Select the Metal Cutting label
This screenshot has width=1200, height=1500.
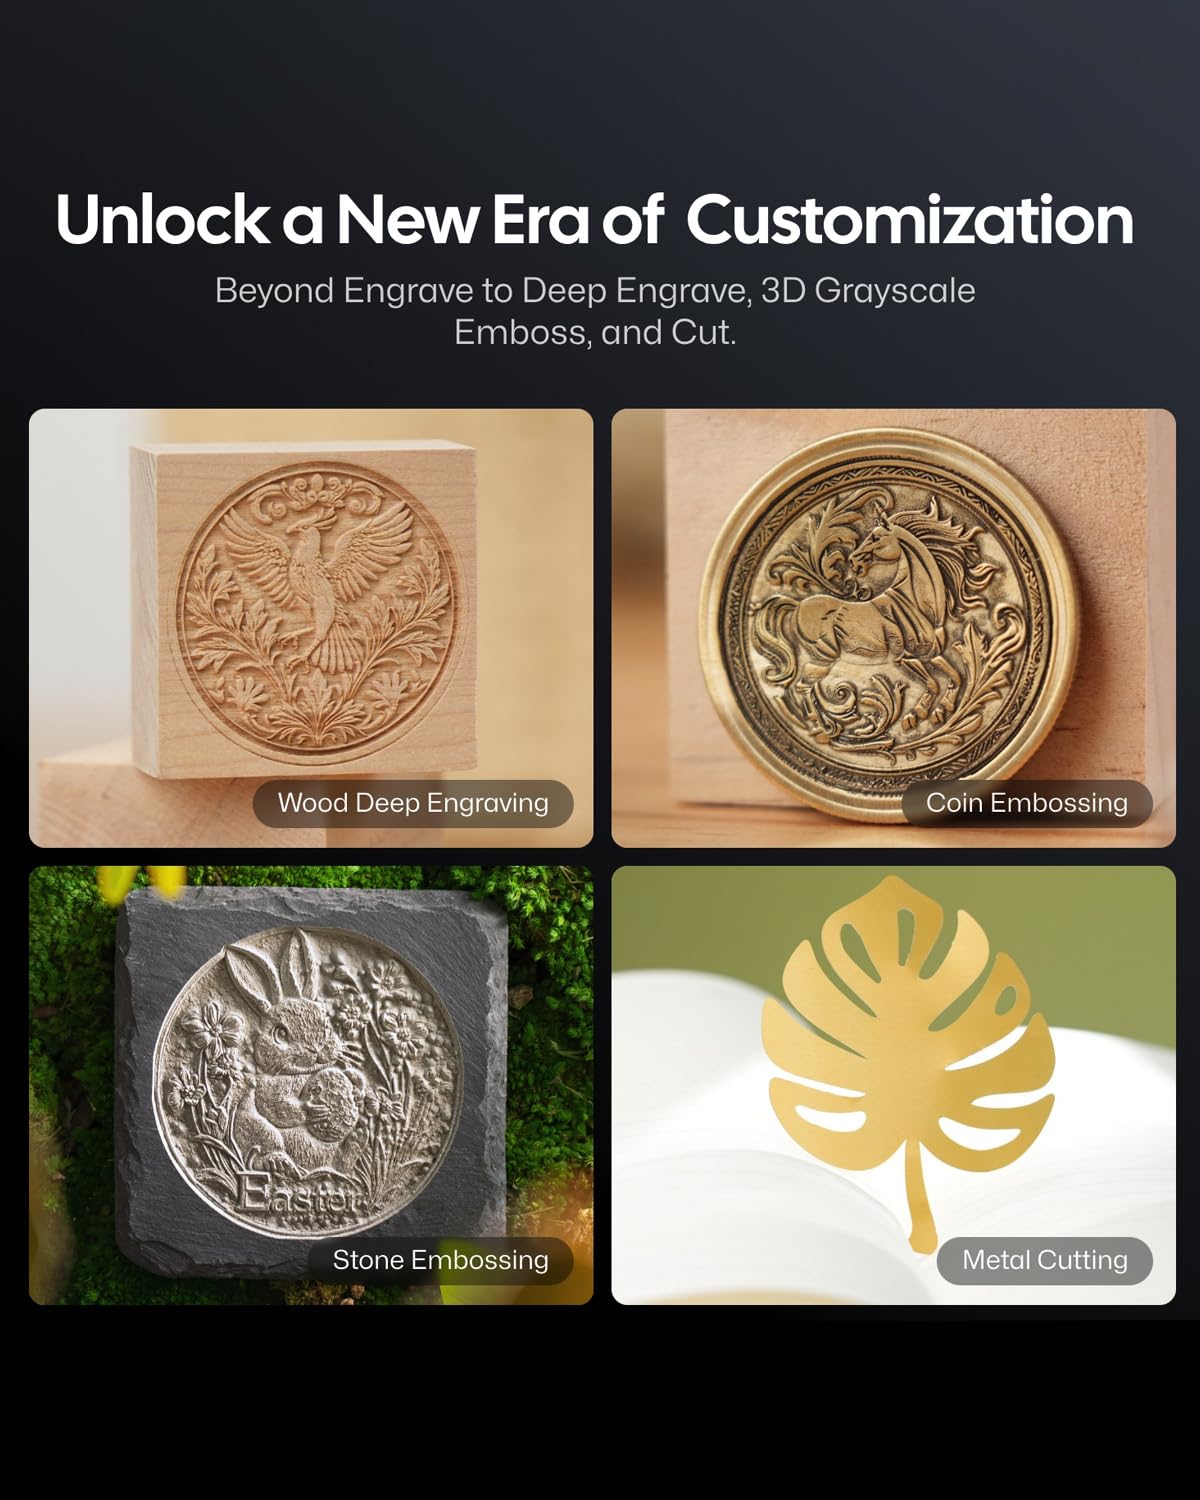click(x=1045, y=1260)
